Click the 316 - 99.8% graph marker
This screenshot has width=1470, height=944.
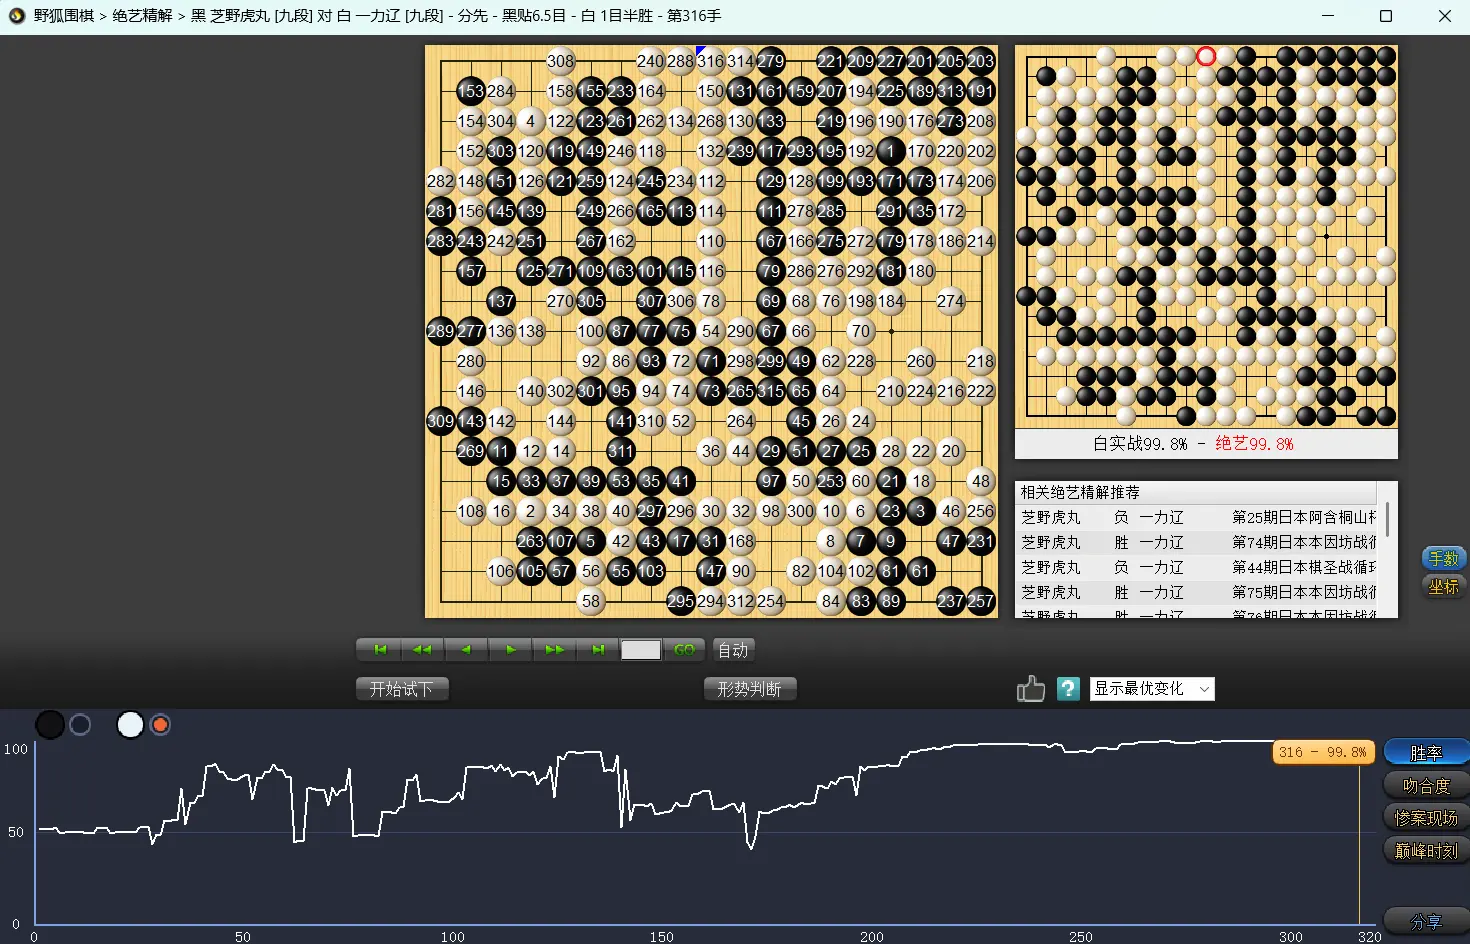click(x=1322, y=752)
